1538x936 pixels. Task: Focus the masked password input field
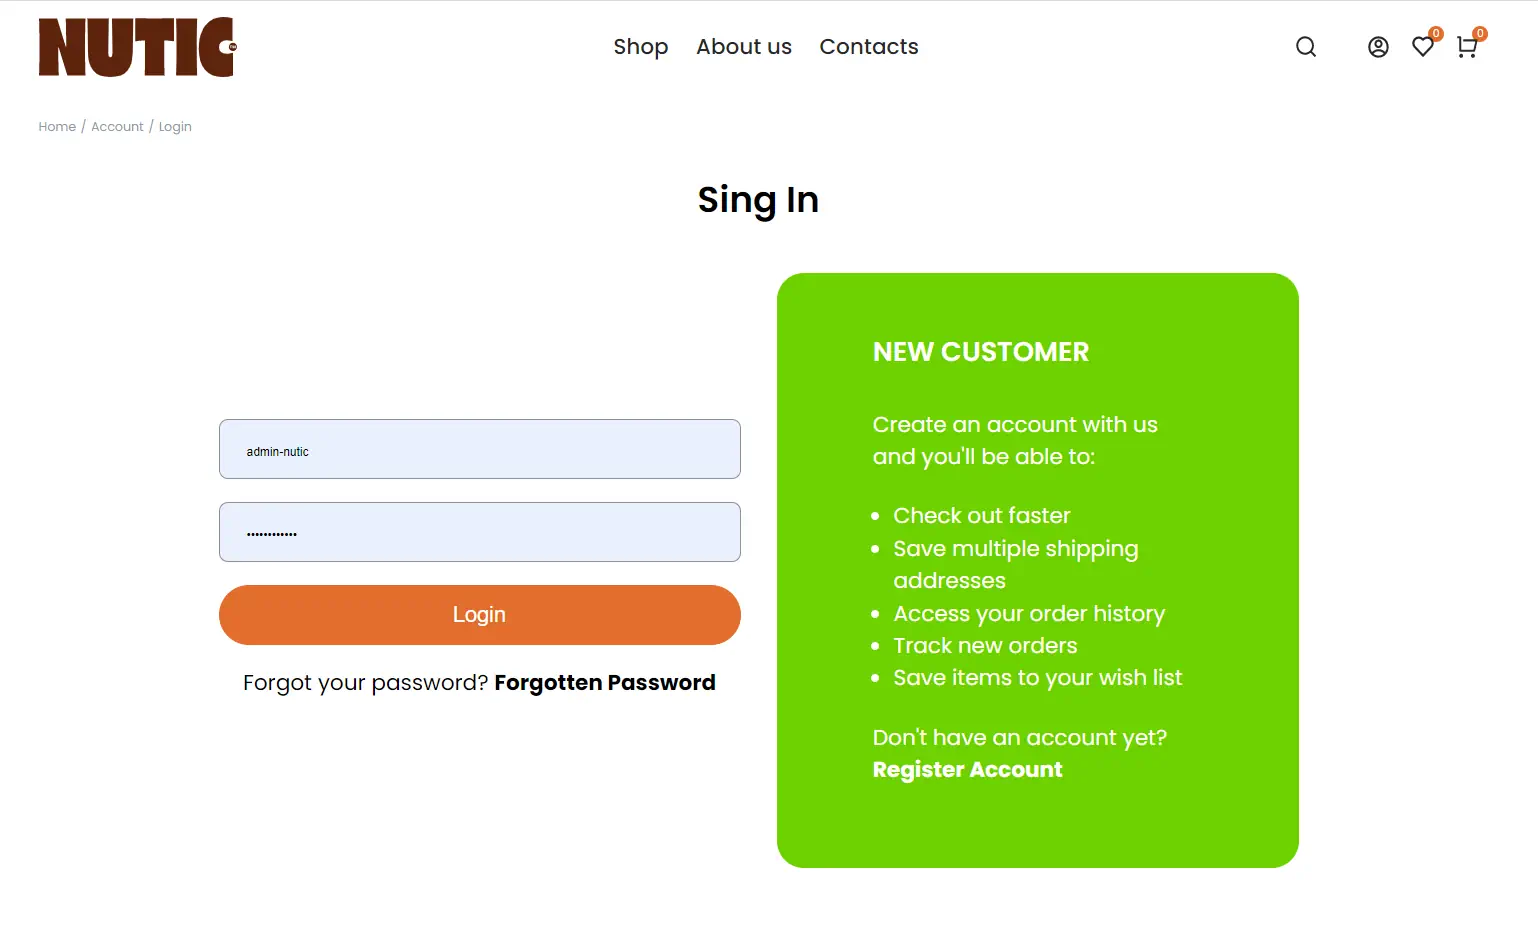479,532
